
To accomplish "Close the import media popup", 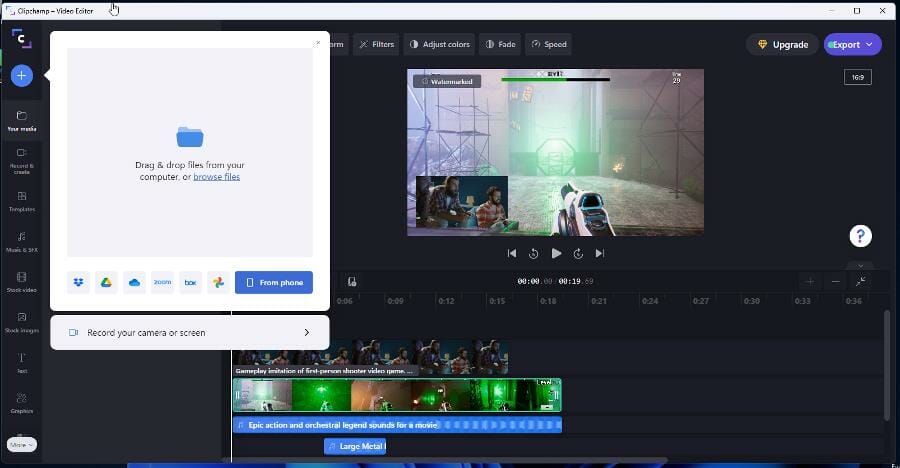I will point(318,42).
